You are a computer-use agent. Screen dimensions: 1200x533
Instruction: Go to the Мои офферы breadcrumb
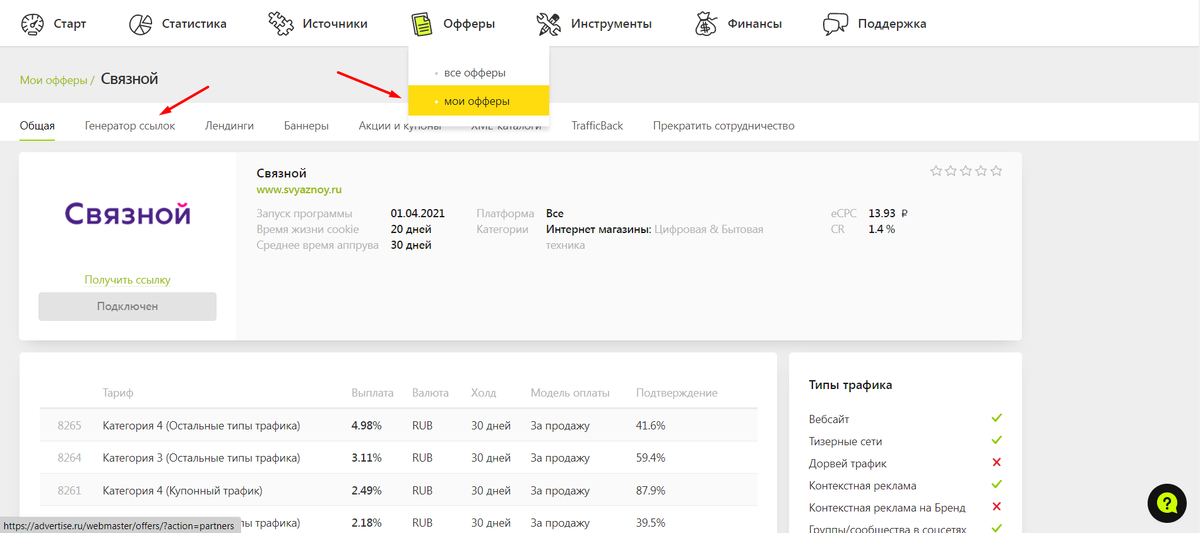tap(53, 80)
